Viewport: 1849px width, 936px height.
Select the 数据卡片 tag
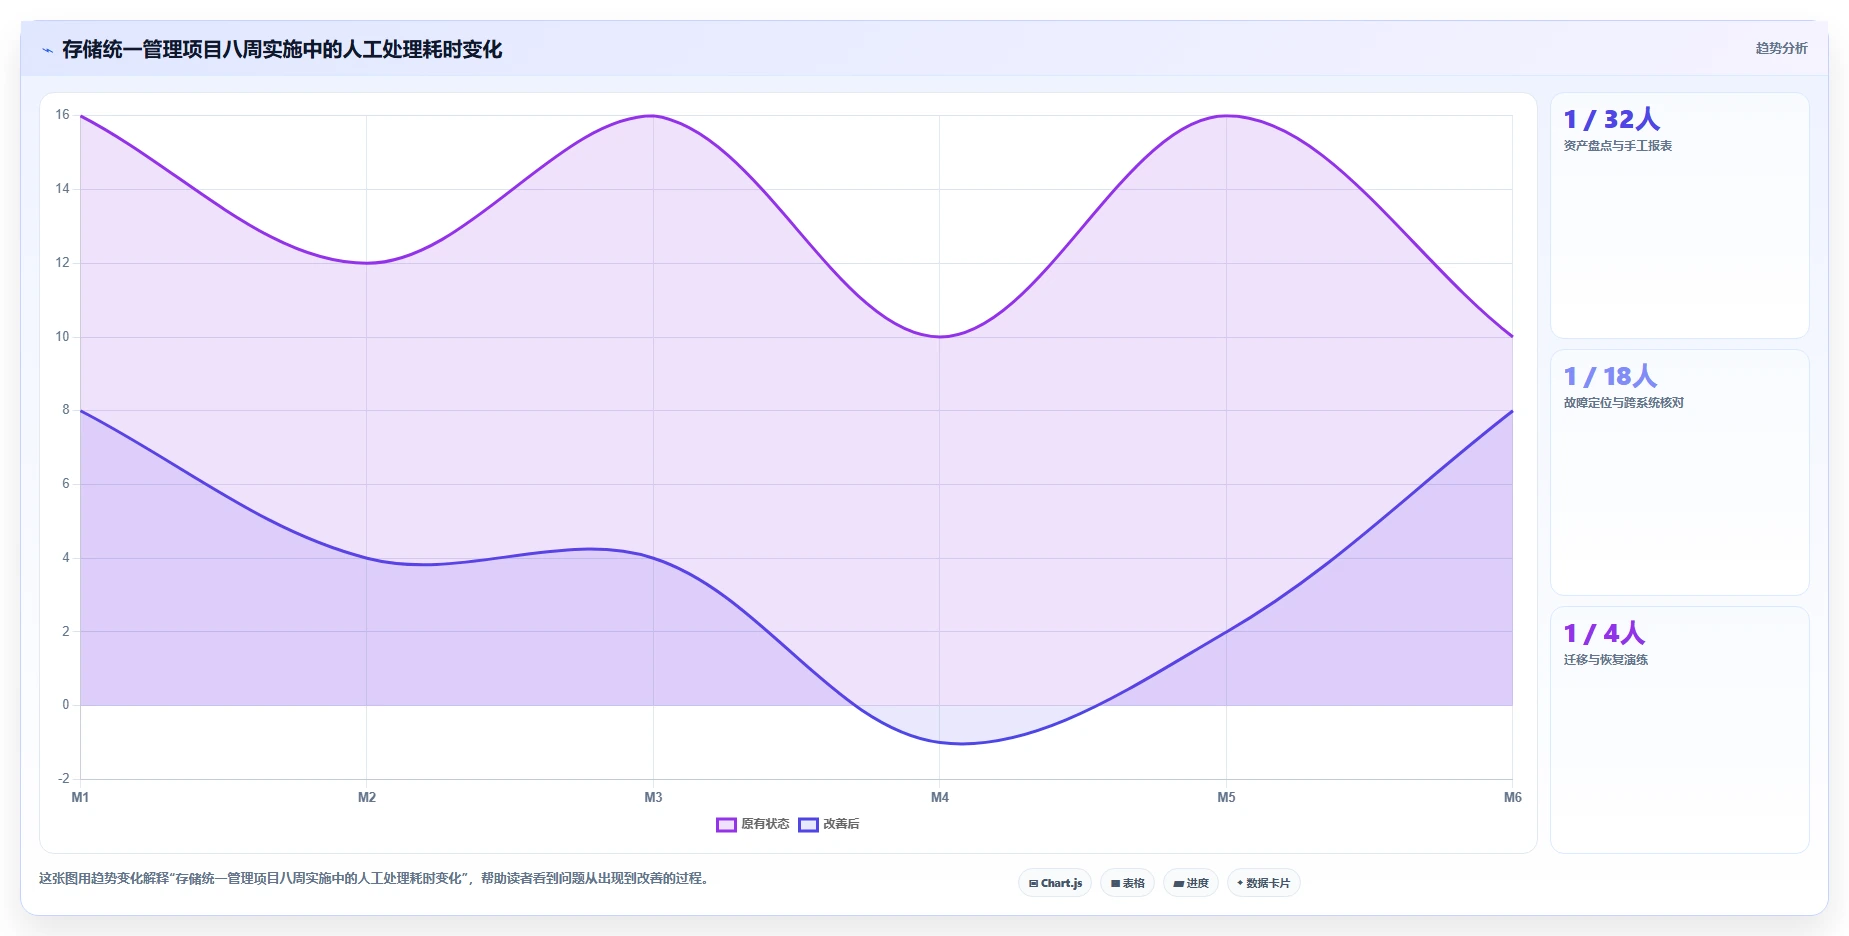pyautogui.click(x=1264, y=883)
